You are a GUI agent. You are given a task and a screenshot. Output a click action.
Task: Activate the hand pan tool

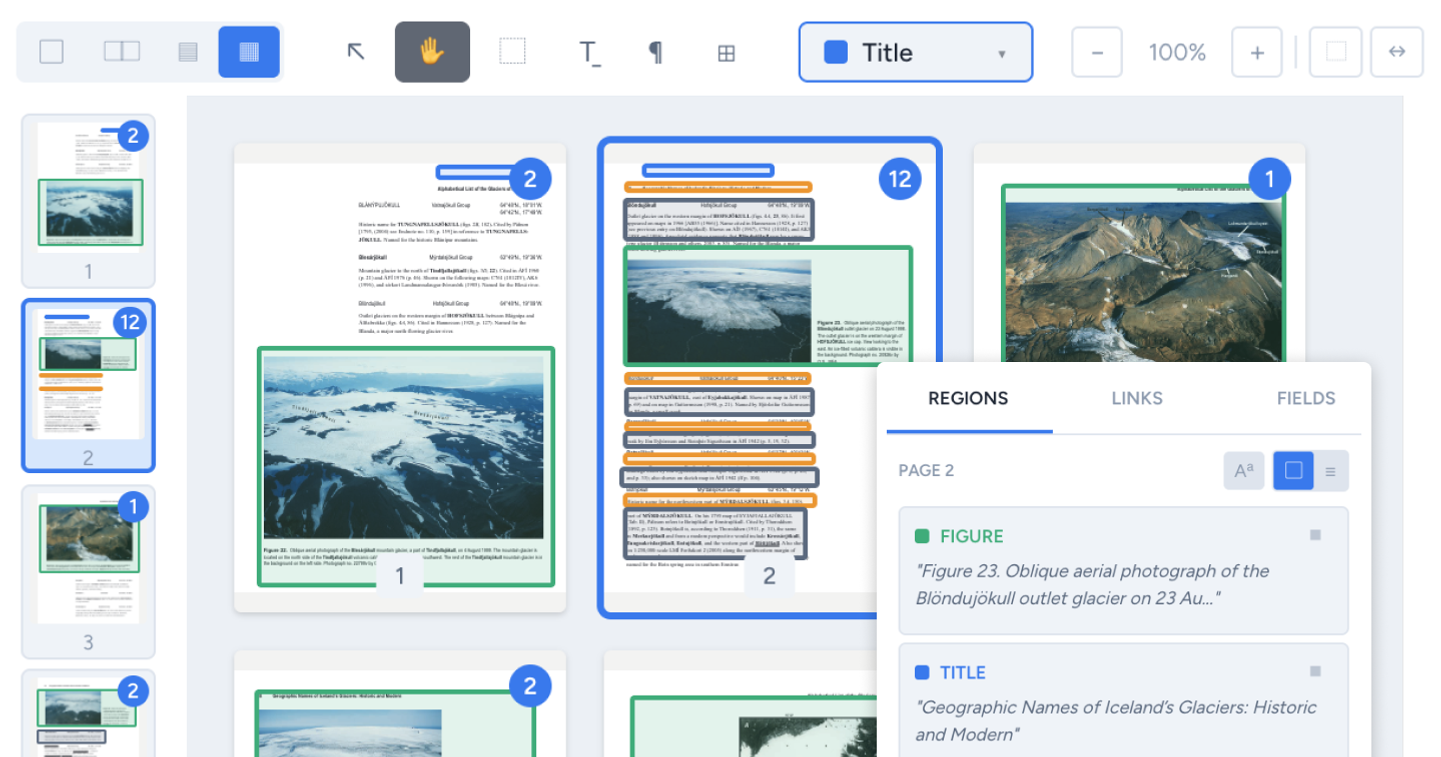432,52
